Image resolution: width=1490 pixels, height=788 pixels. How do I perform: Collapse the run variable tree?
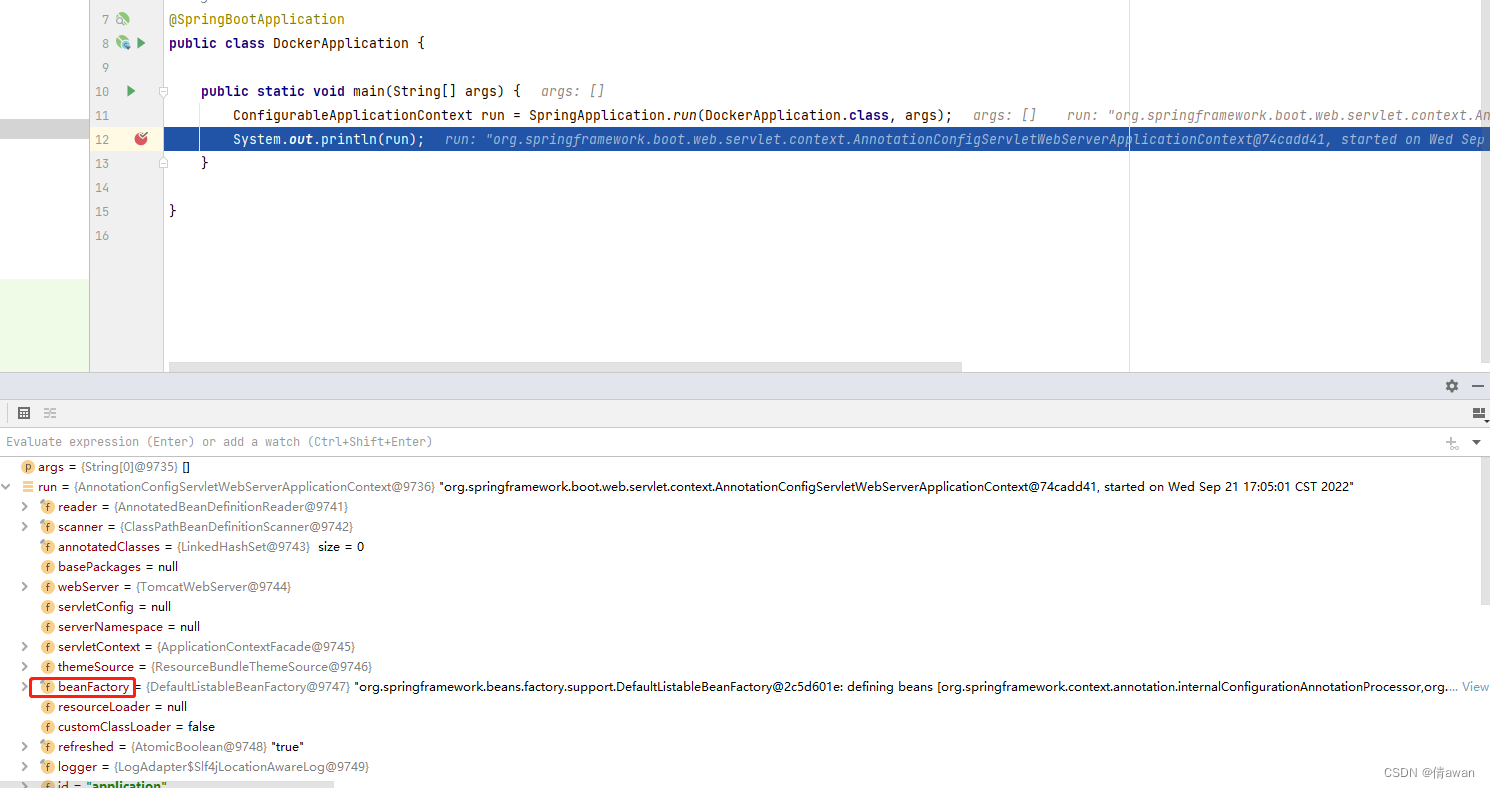pos(7,486)
